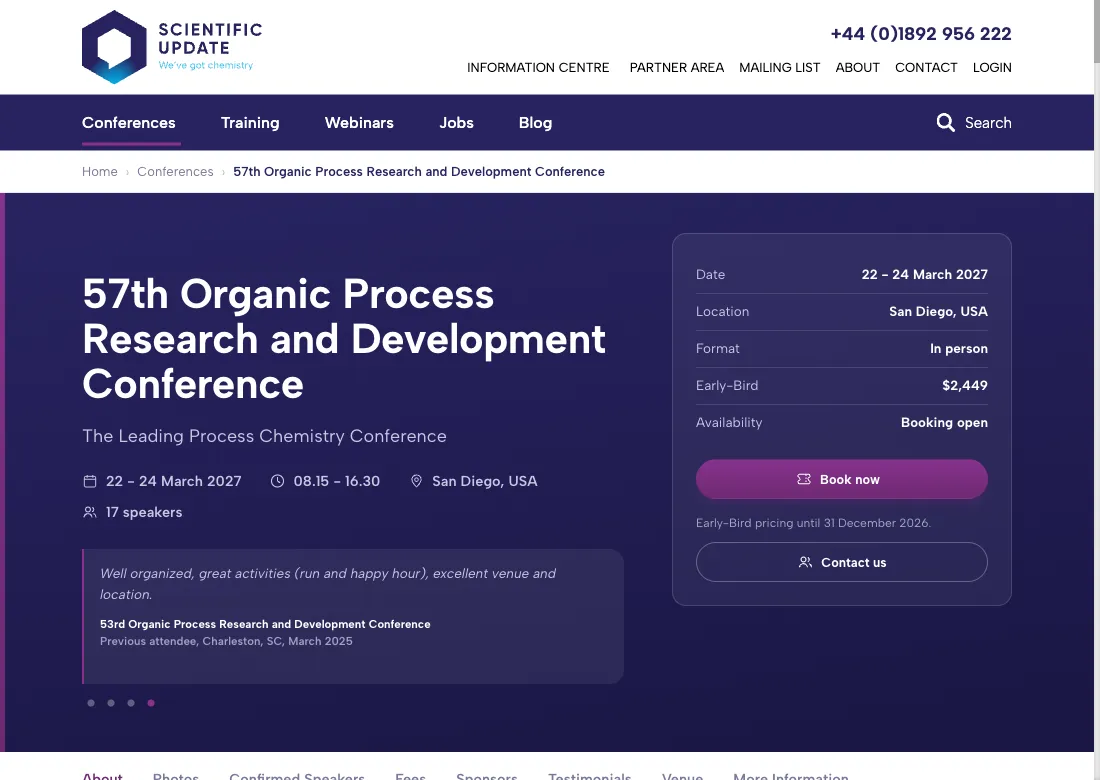The image size is (1100, 780).
Task: Go to Conferences breadcrumb
Action: tap(175, 172)
